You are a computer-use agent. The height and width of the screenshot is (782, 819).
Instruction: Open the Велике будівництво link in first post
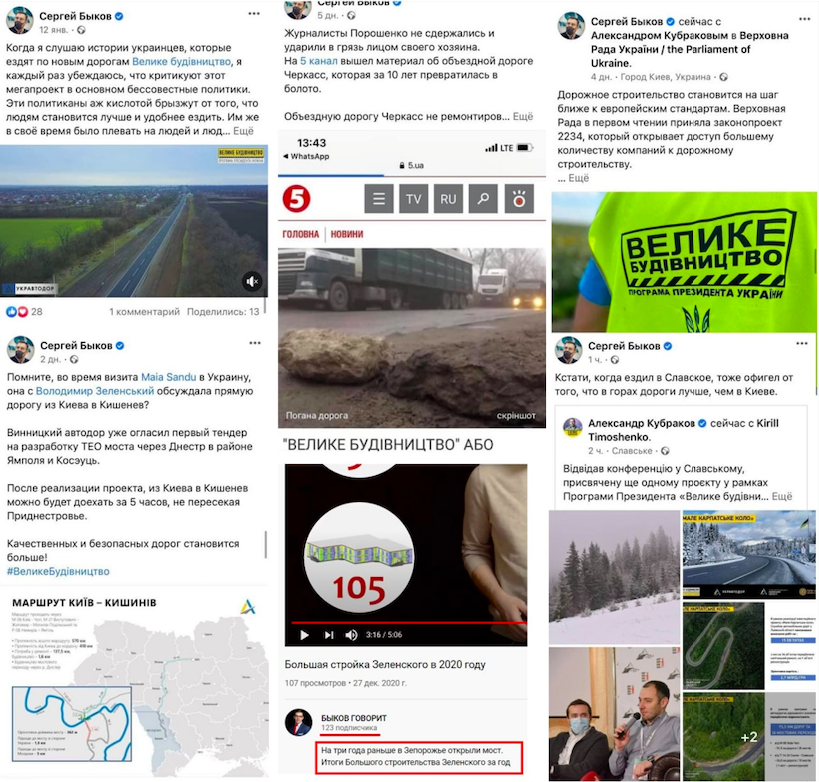click(x=181, y=62)
